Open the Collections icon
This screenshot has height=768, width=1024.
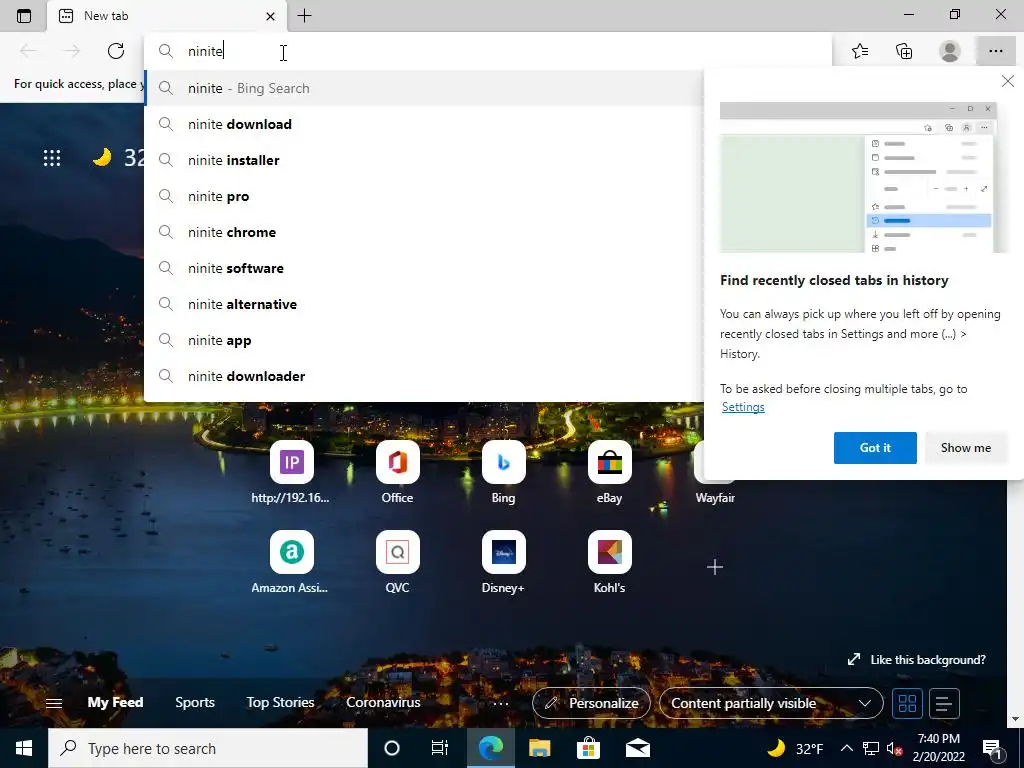click(904, 51)
